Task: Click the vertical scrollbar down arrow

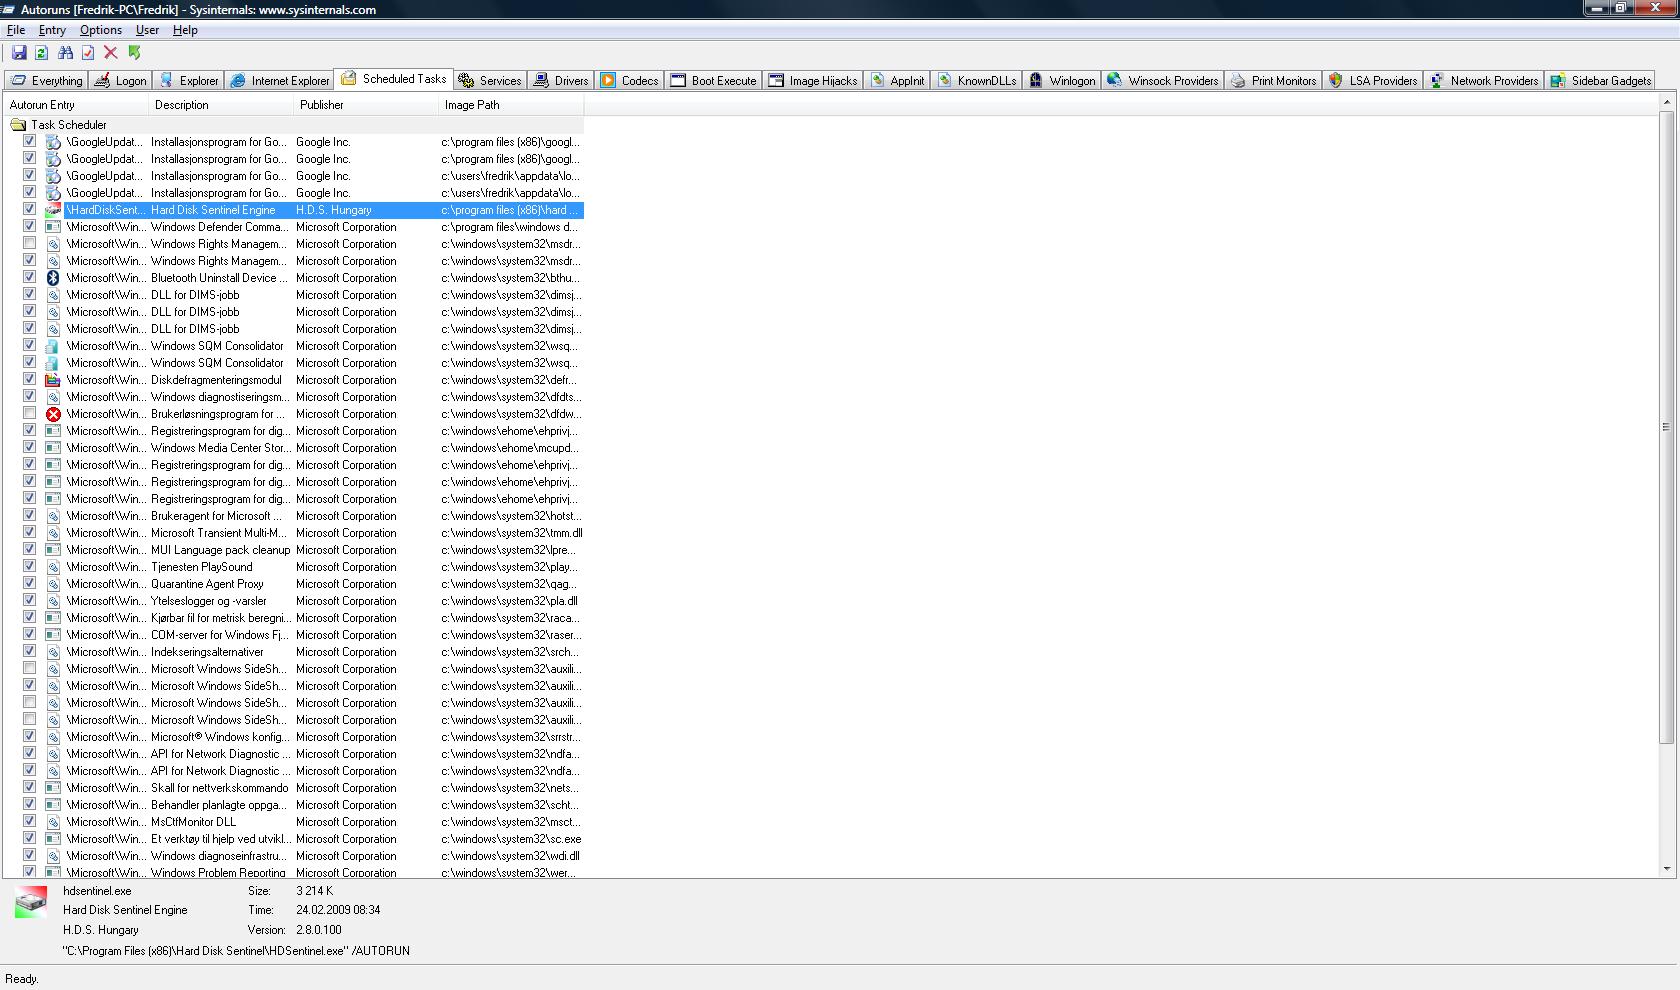Action: coord(1666,868)
